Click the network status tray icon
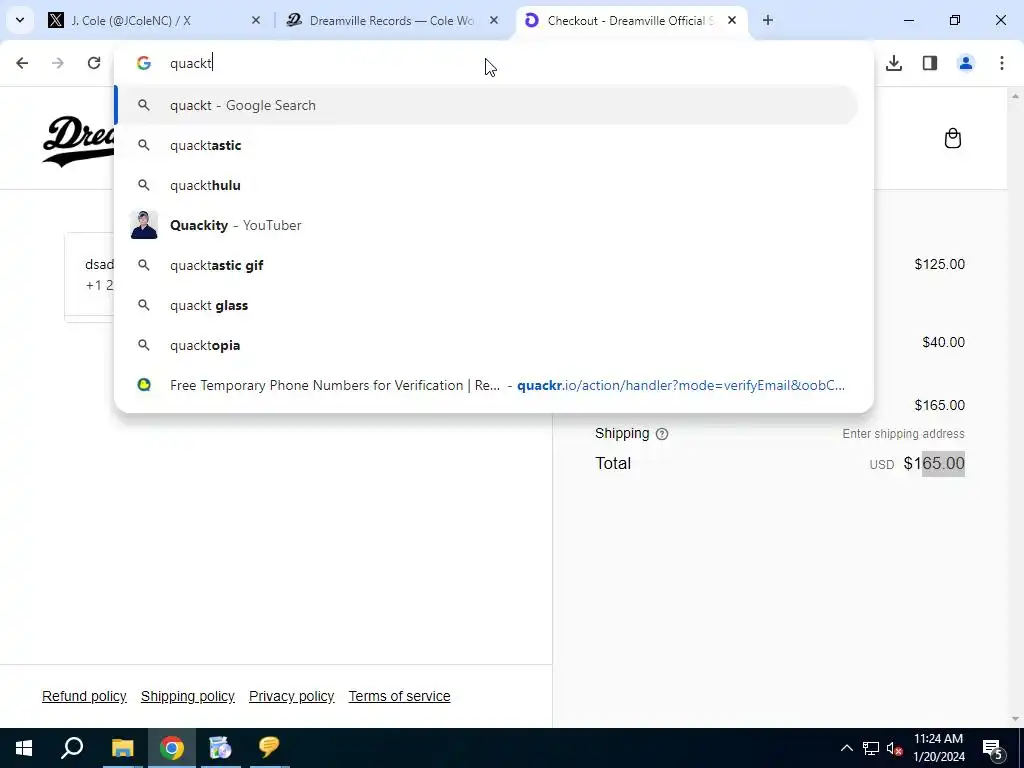Viewport: 1024px width, 768px height. click(x=871, y=748)
